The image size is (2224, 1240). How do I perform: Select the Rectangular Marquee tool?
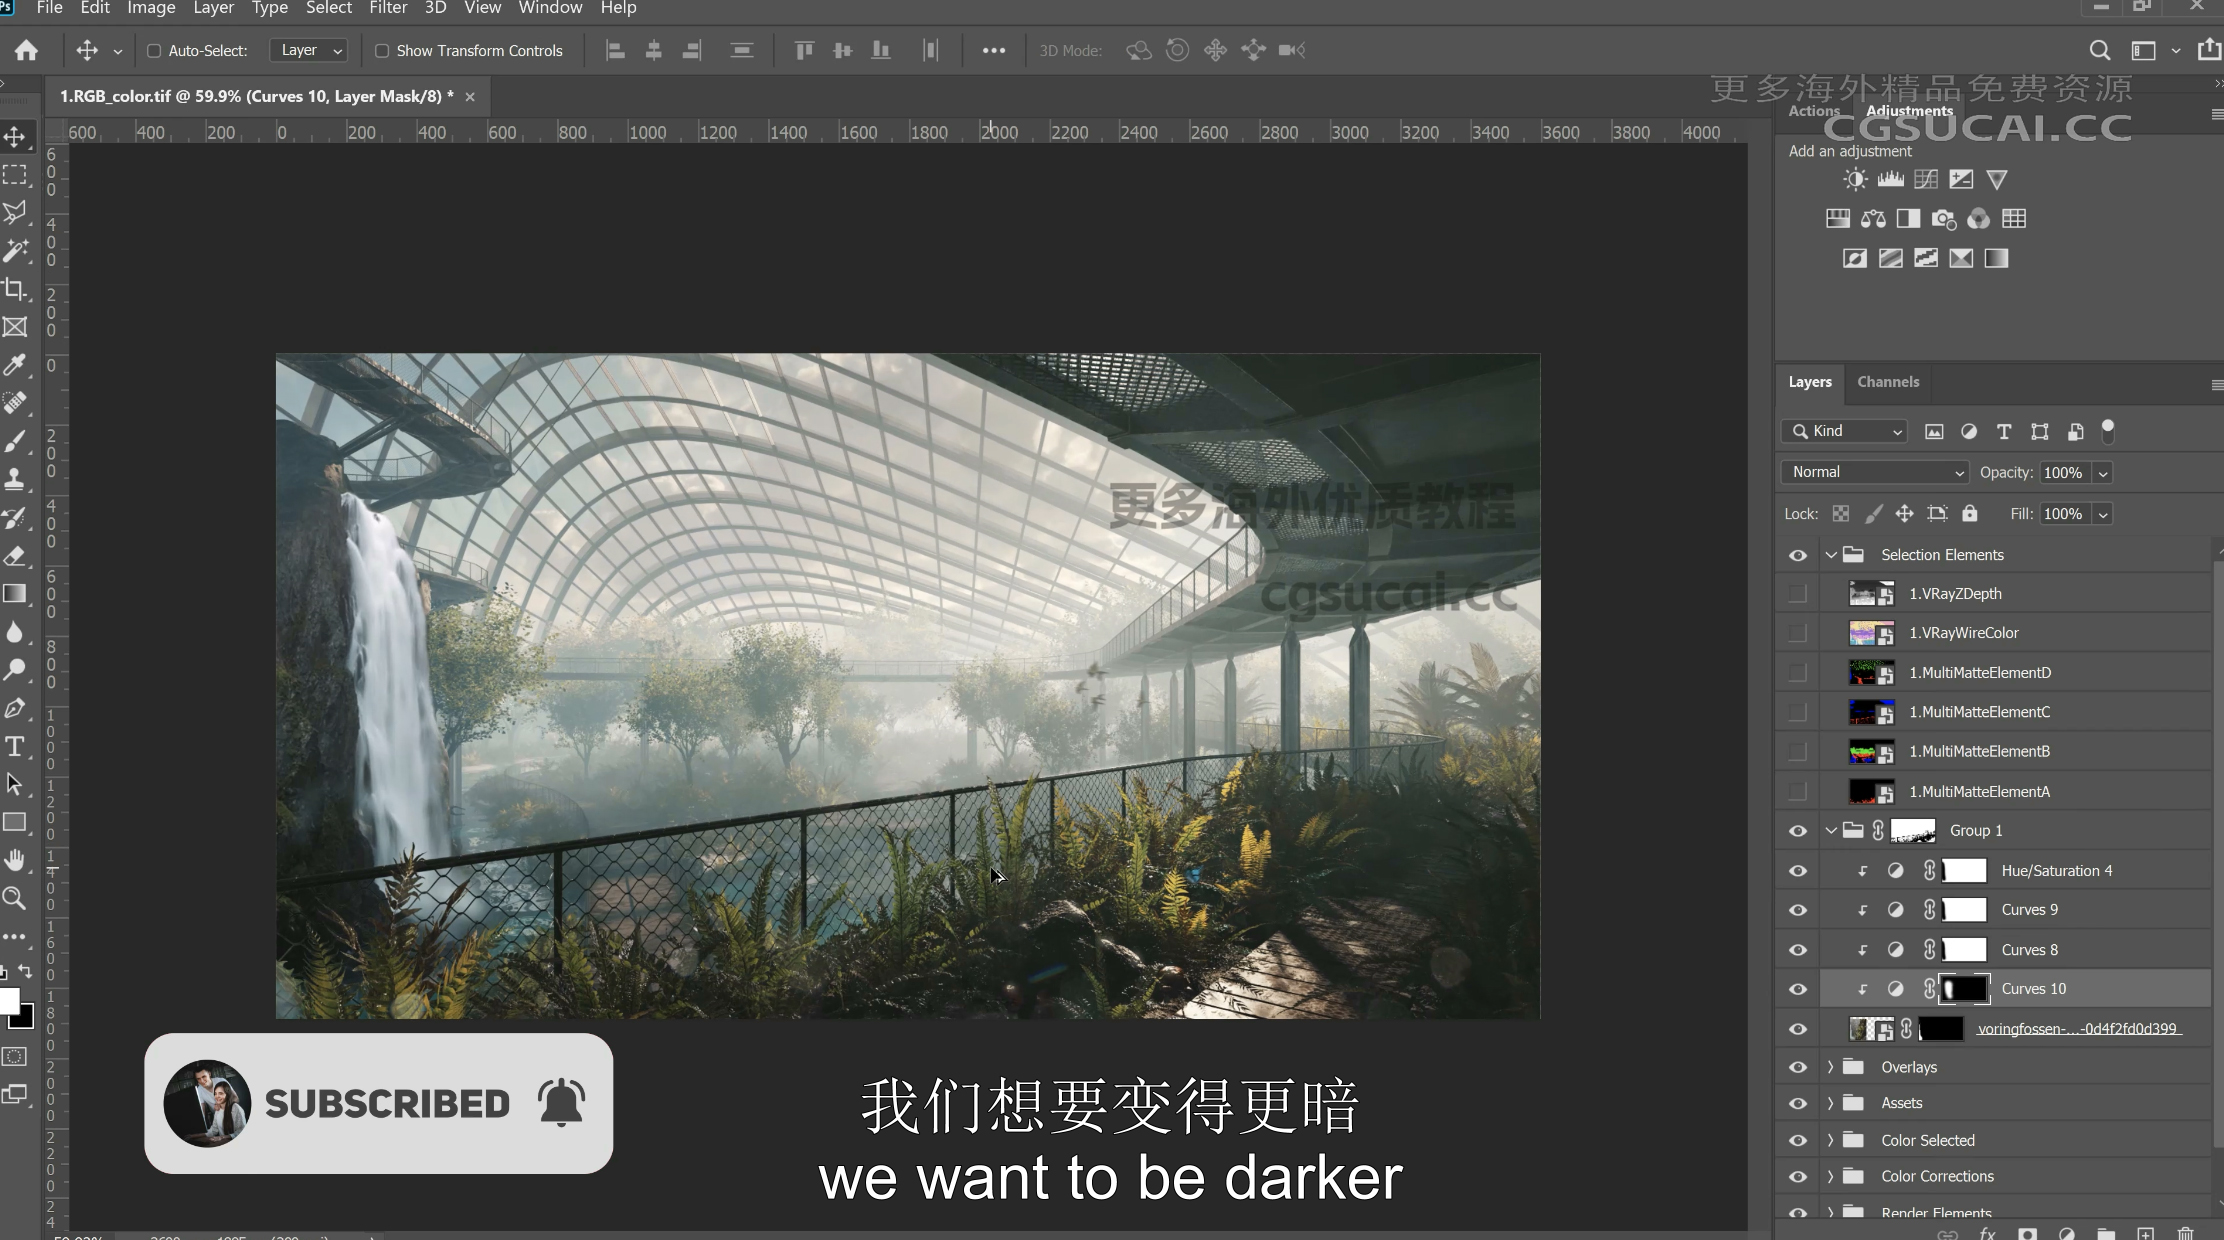pyautogui.click(x=15, y=175)
